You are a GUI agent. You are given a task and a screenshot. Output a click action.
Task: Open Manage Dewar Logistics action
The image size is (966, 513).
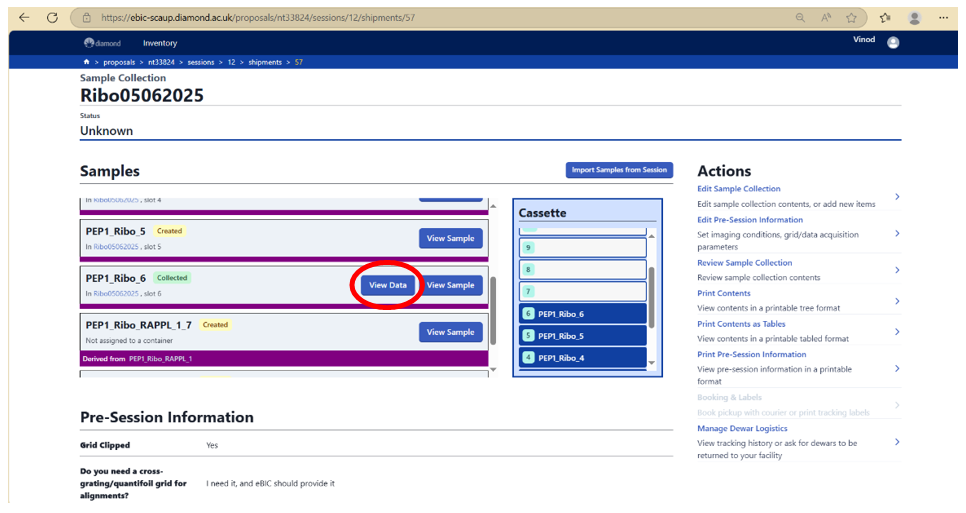[742, 429]
